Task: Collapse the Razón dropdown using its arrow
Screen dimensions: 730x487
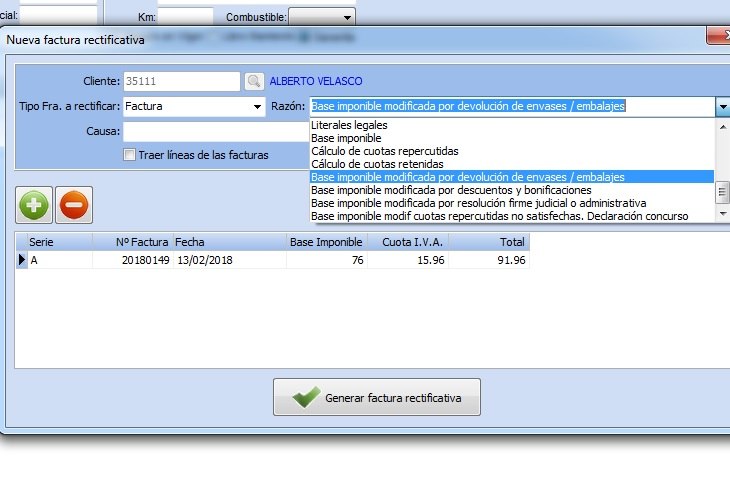Action: (x=723, y=107)
